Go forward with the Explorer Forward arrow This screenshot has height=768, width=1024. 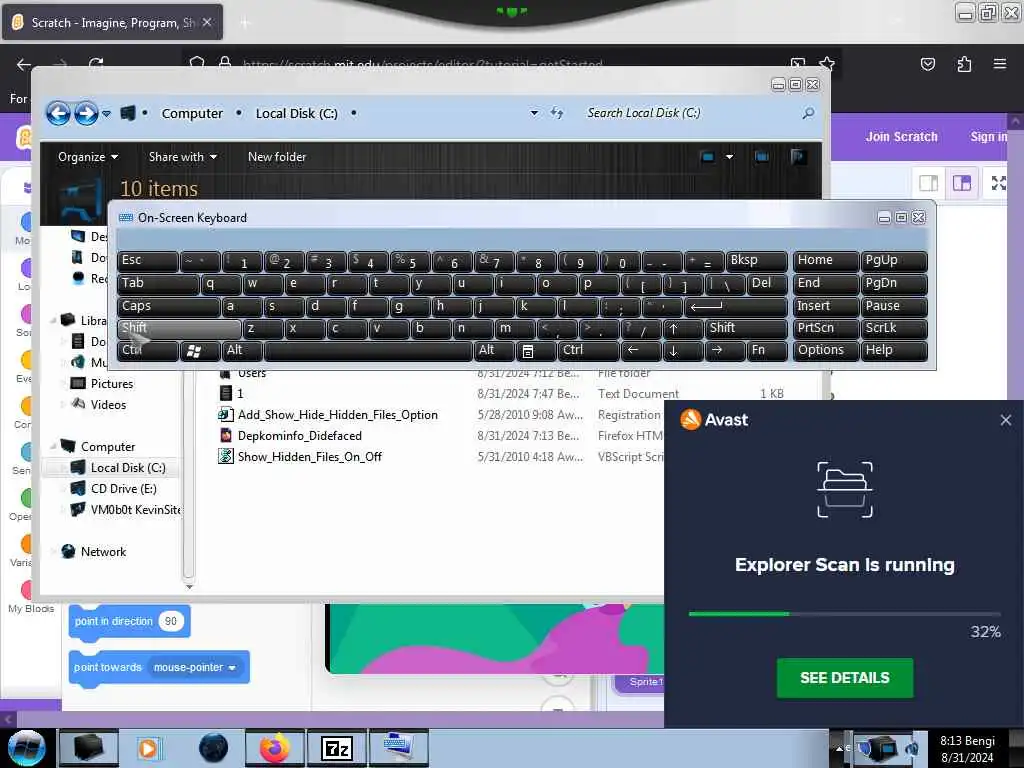click(86, 114)
